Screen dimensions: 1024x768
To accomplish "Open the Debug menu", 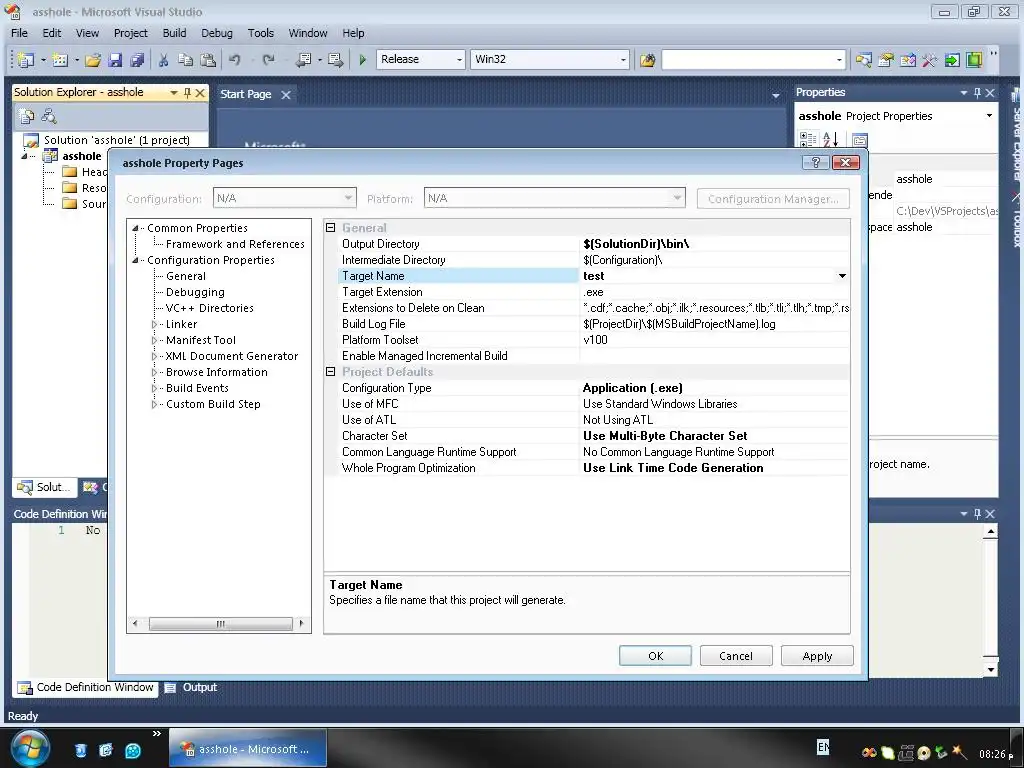I will [x=217, y=33].
